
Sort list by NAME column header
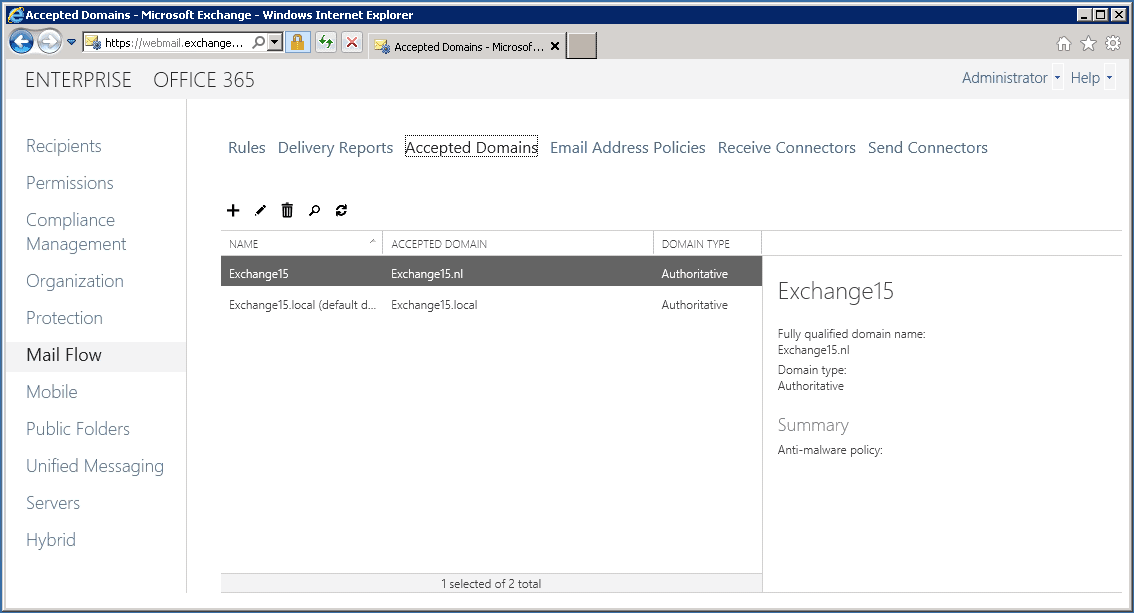click(302, 244)
